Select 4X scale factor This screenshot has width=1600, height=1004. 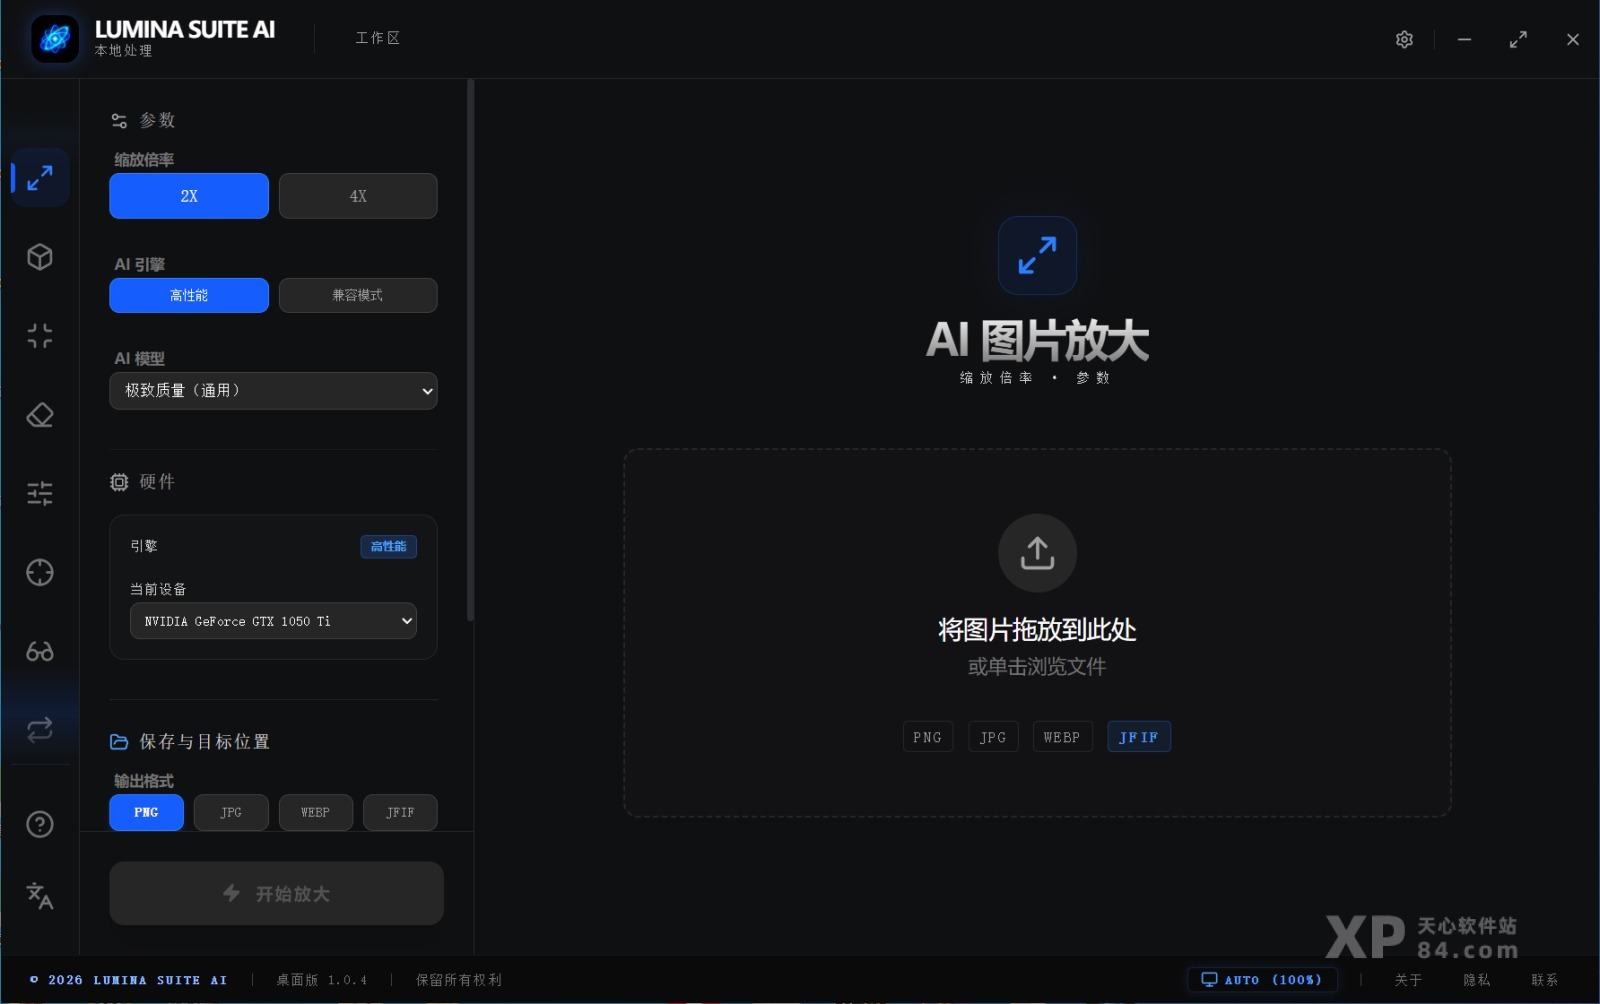[358, 196]
